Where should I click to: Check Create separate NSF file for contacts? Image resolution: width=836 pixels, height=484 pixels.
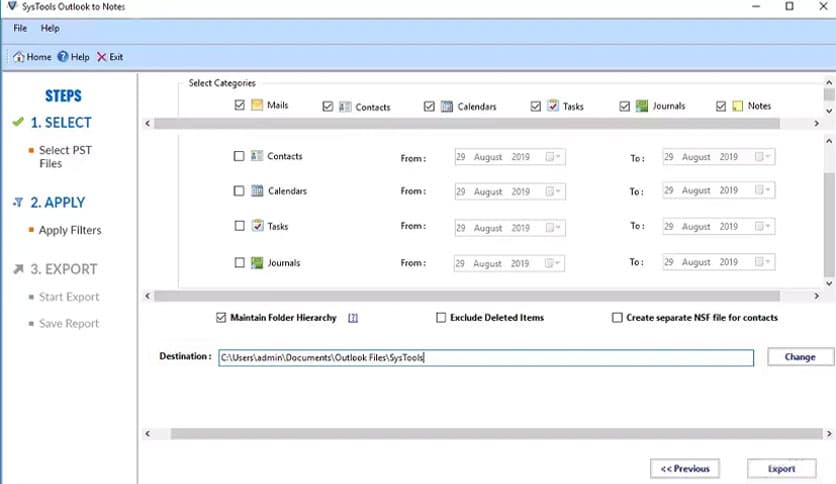(617, 318)
